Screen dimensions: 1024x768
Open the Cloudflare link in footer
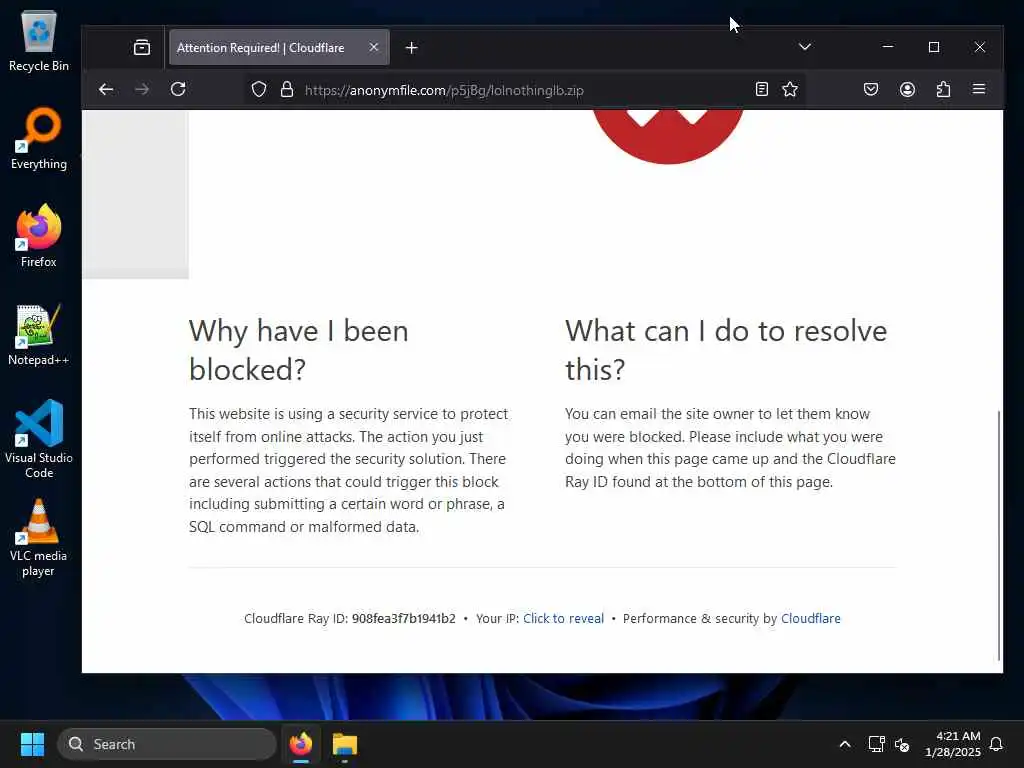coord(810,618)
